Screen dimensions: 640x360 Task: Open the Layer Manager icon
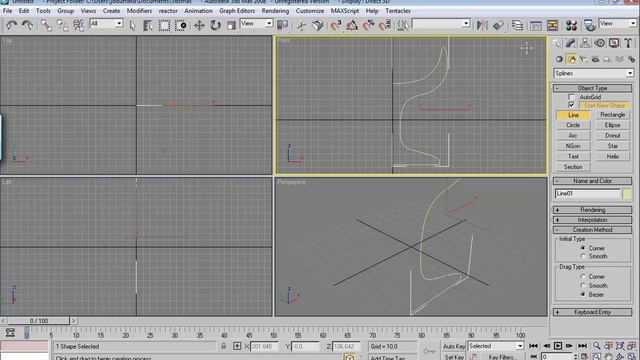click(x=518, y=25)
